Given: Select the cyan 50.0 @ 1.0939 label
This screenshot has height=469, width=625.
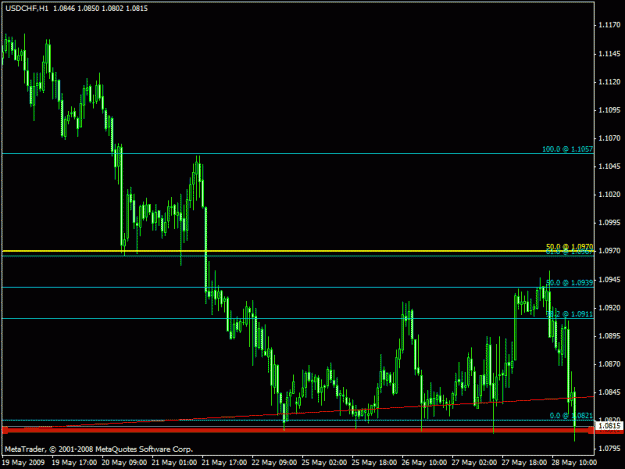Looking at the screenshot, I should pos(570,283).
